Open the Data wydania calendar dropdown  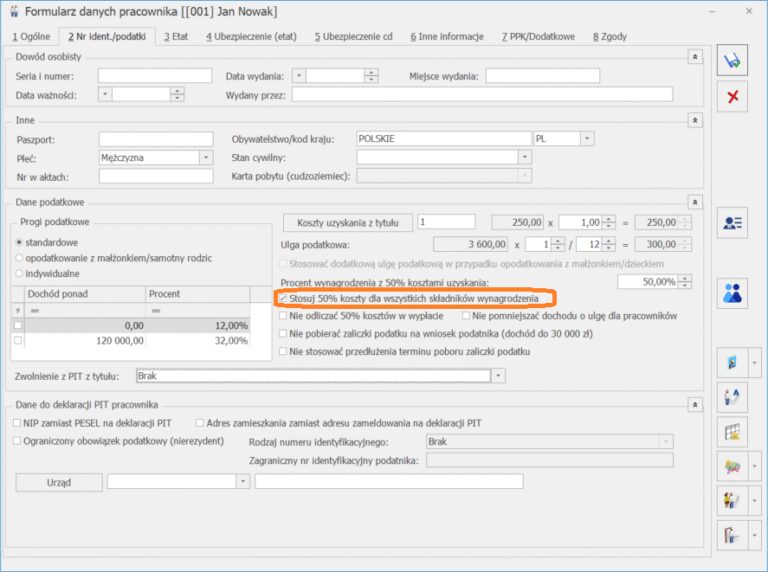299,76
